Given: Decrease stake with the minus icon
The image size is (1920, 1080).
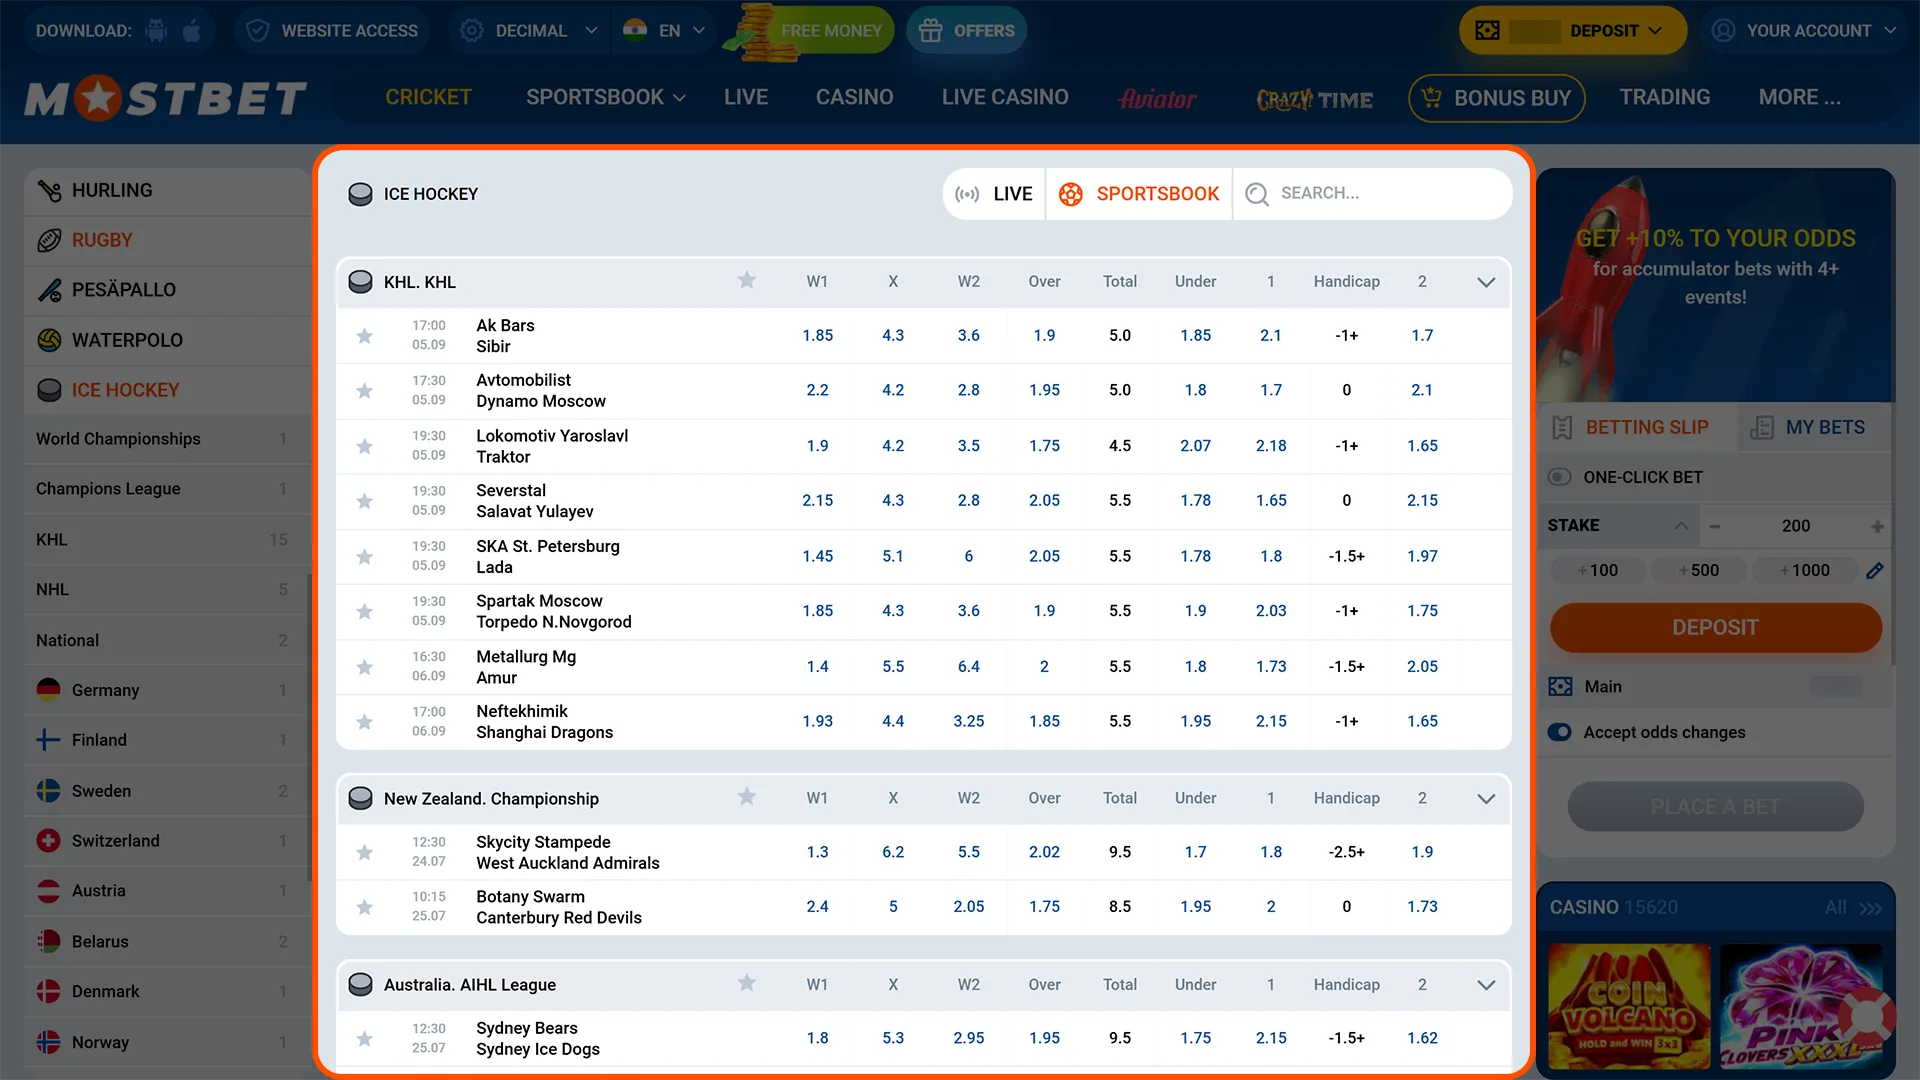Looking at the screenshot, I should pos(1715,526).
